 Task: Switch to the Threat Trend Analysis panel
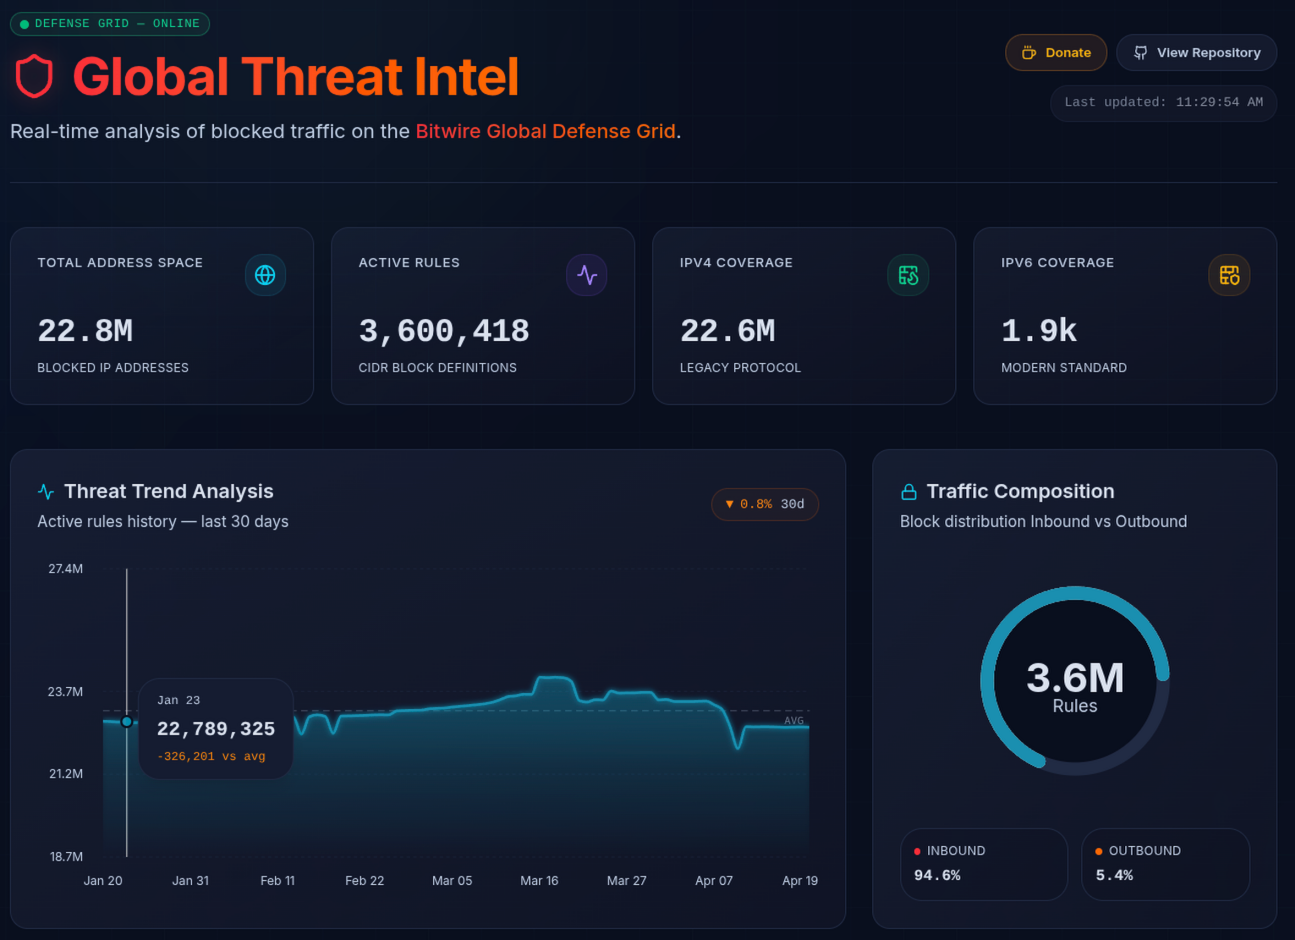point(168,491)
